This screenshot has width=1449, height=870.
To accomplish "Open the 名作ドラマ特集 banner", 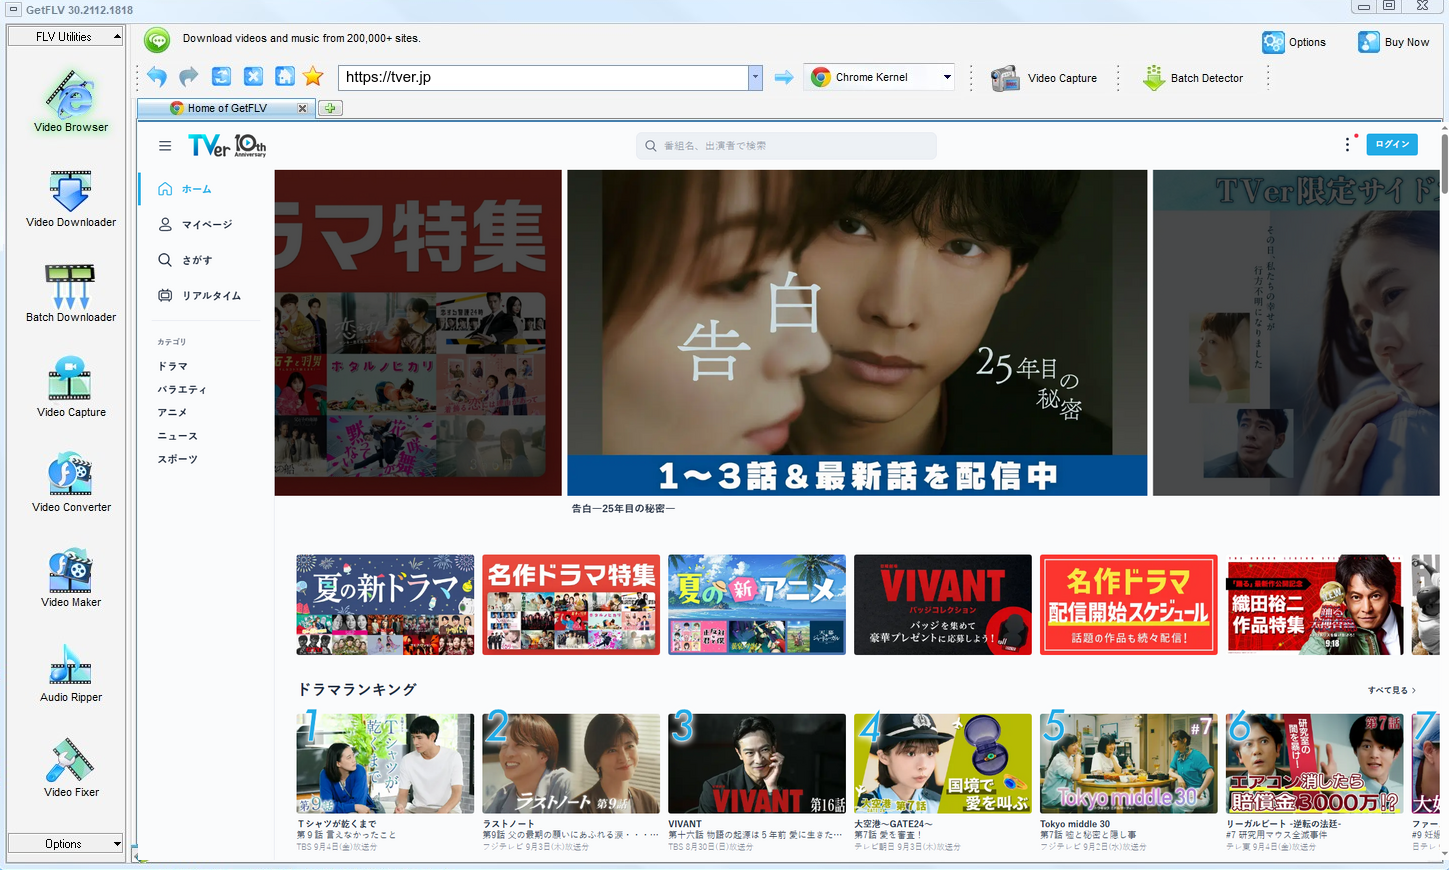I will [x=571, y=605].
